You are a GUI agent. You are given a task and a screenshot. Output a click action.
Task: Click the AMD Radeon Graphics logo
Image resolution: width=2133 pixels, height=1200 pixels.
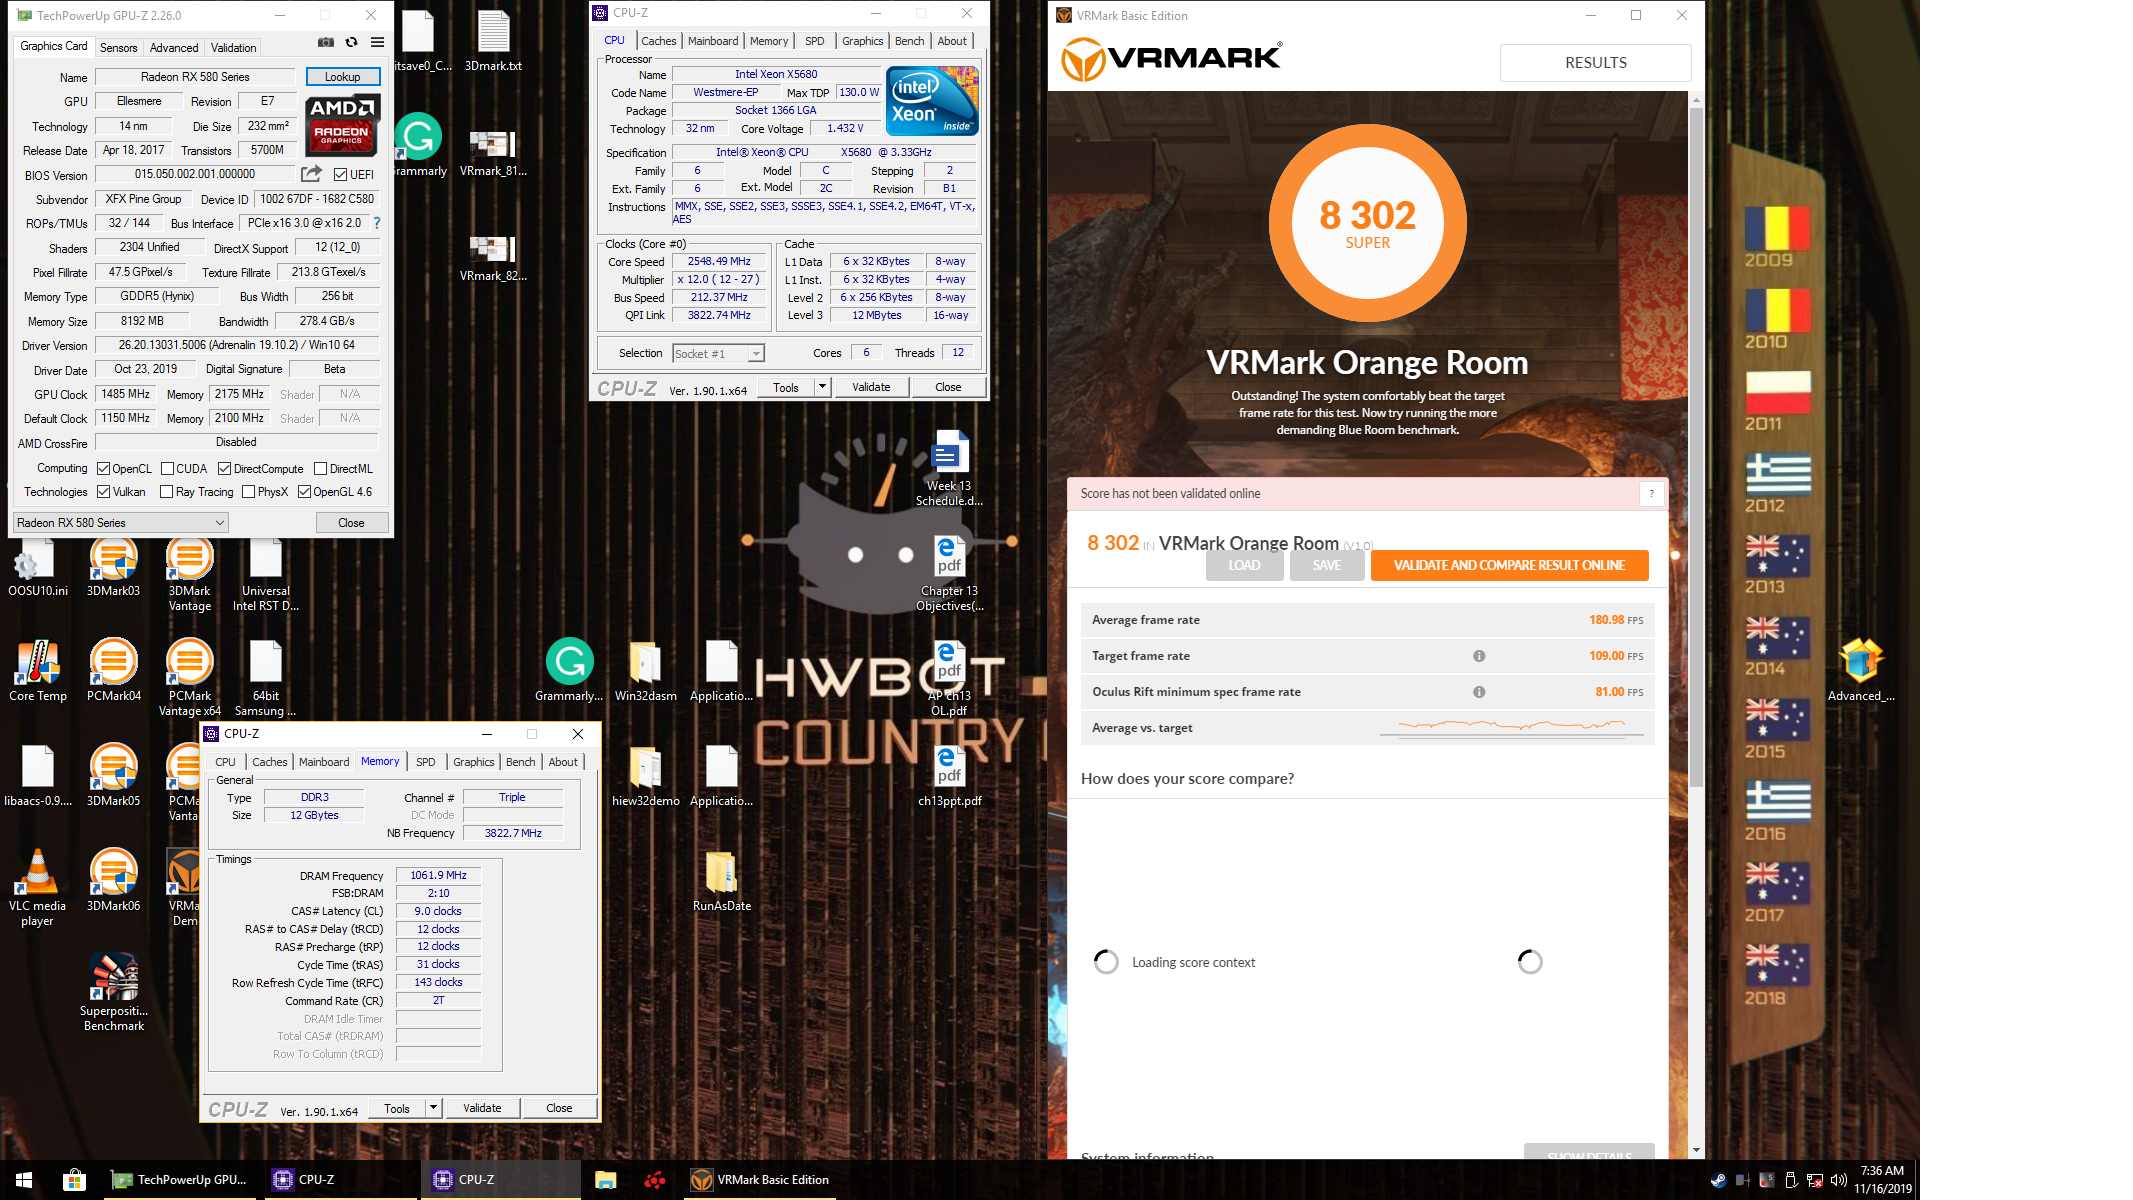pos(342,125)
